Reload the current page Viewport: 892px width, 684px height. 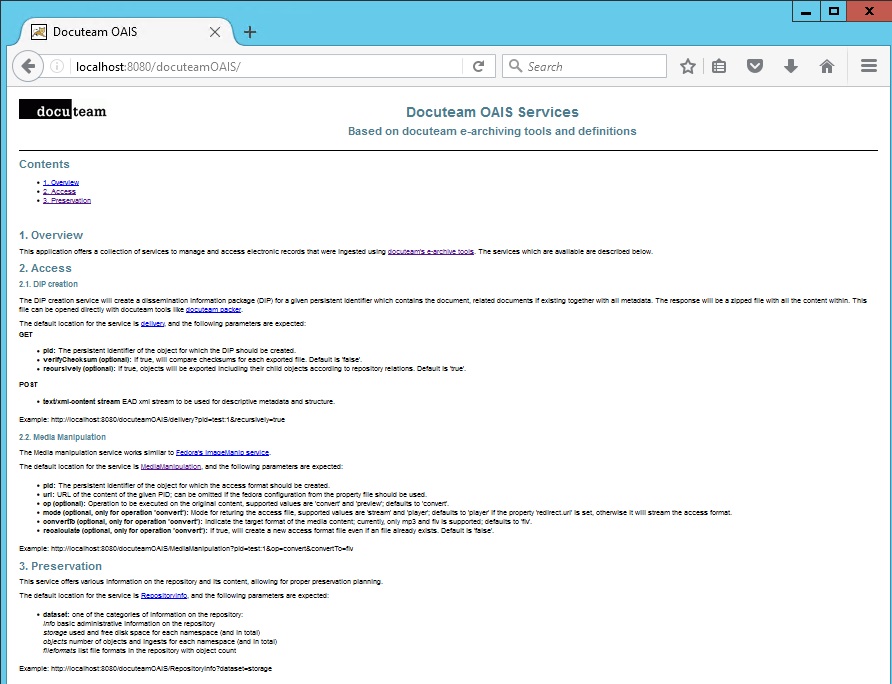pyautogui.click(x=478, y=67)
